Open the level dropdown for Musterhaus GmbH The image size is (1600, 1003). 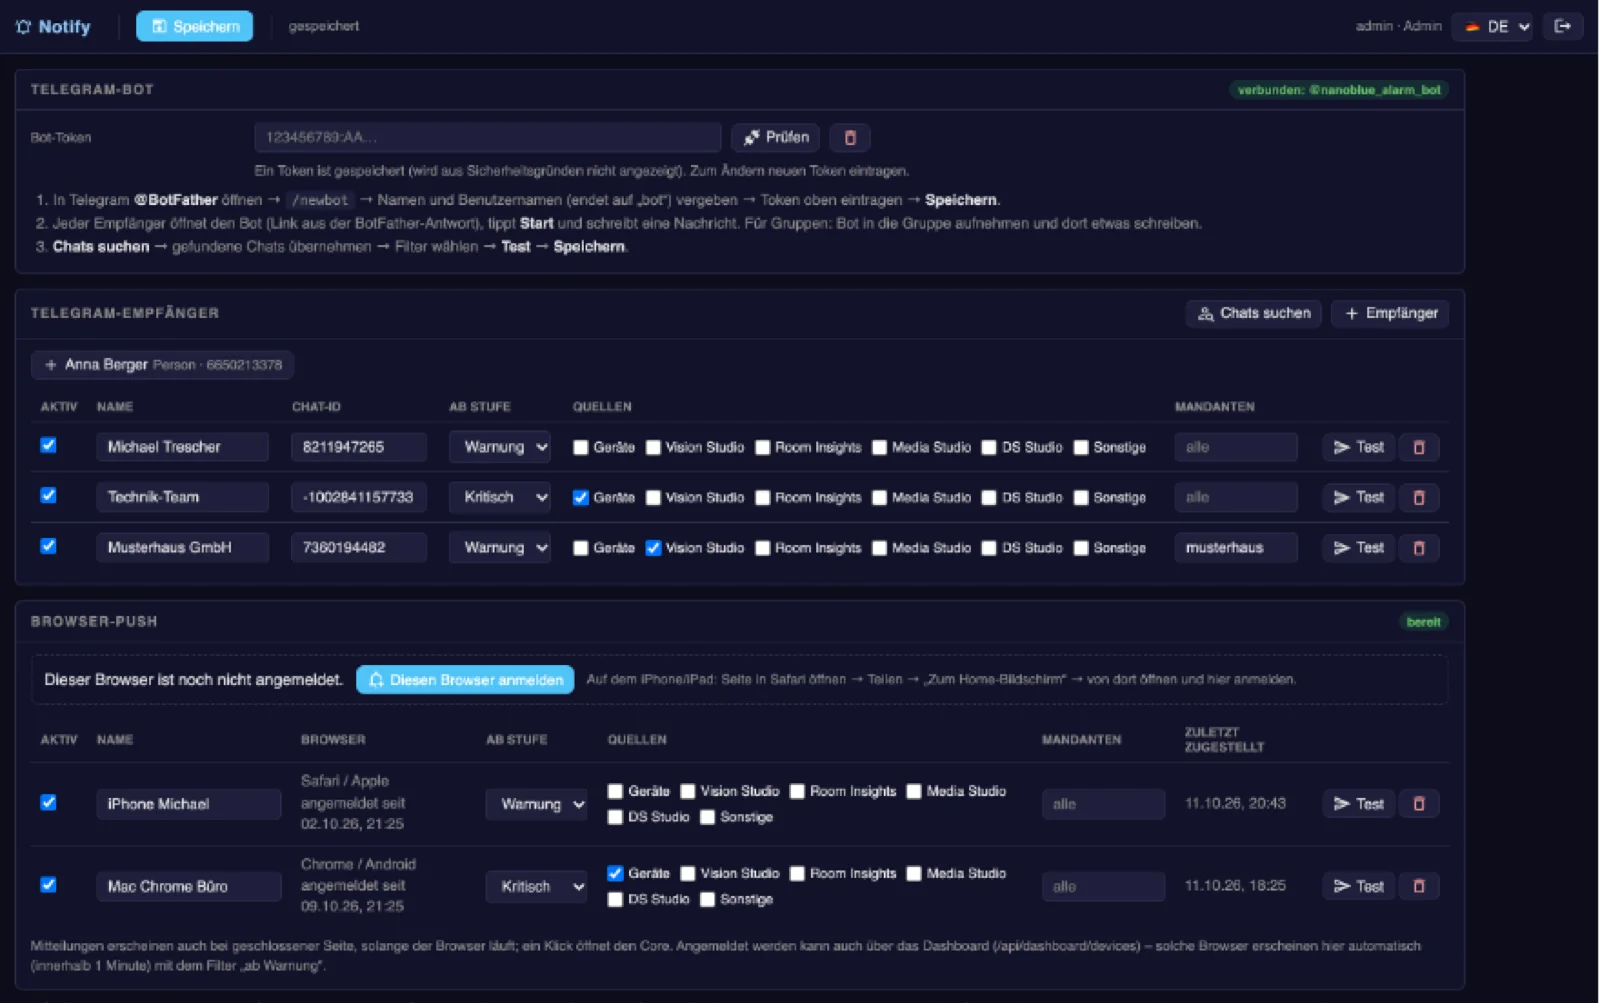point(500,548)
